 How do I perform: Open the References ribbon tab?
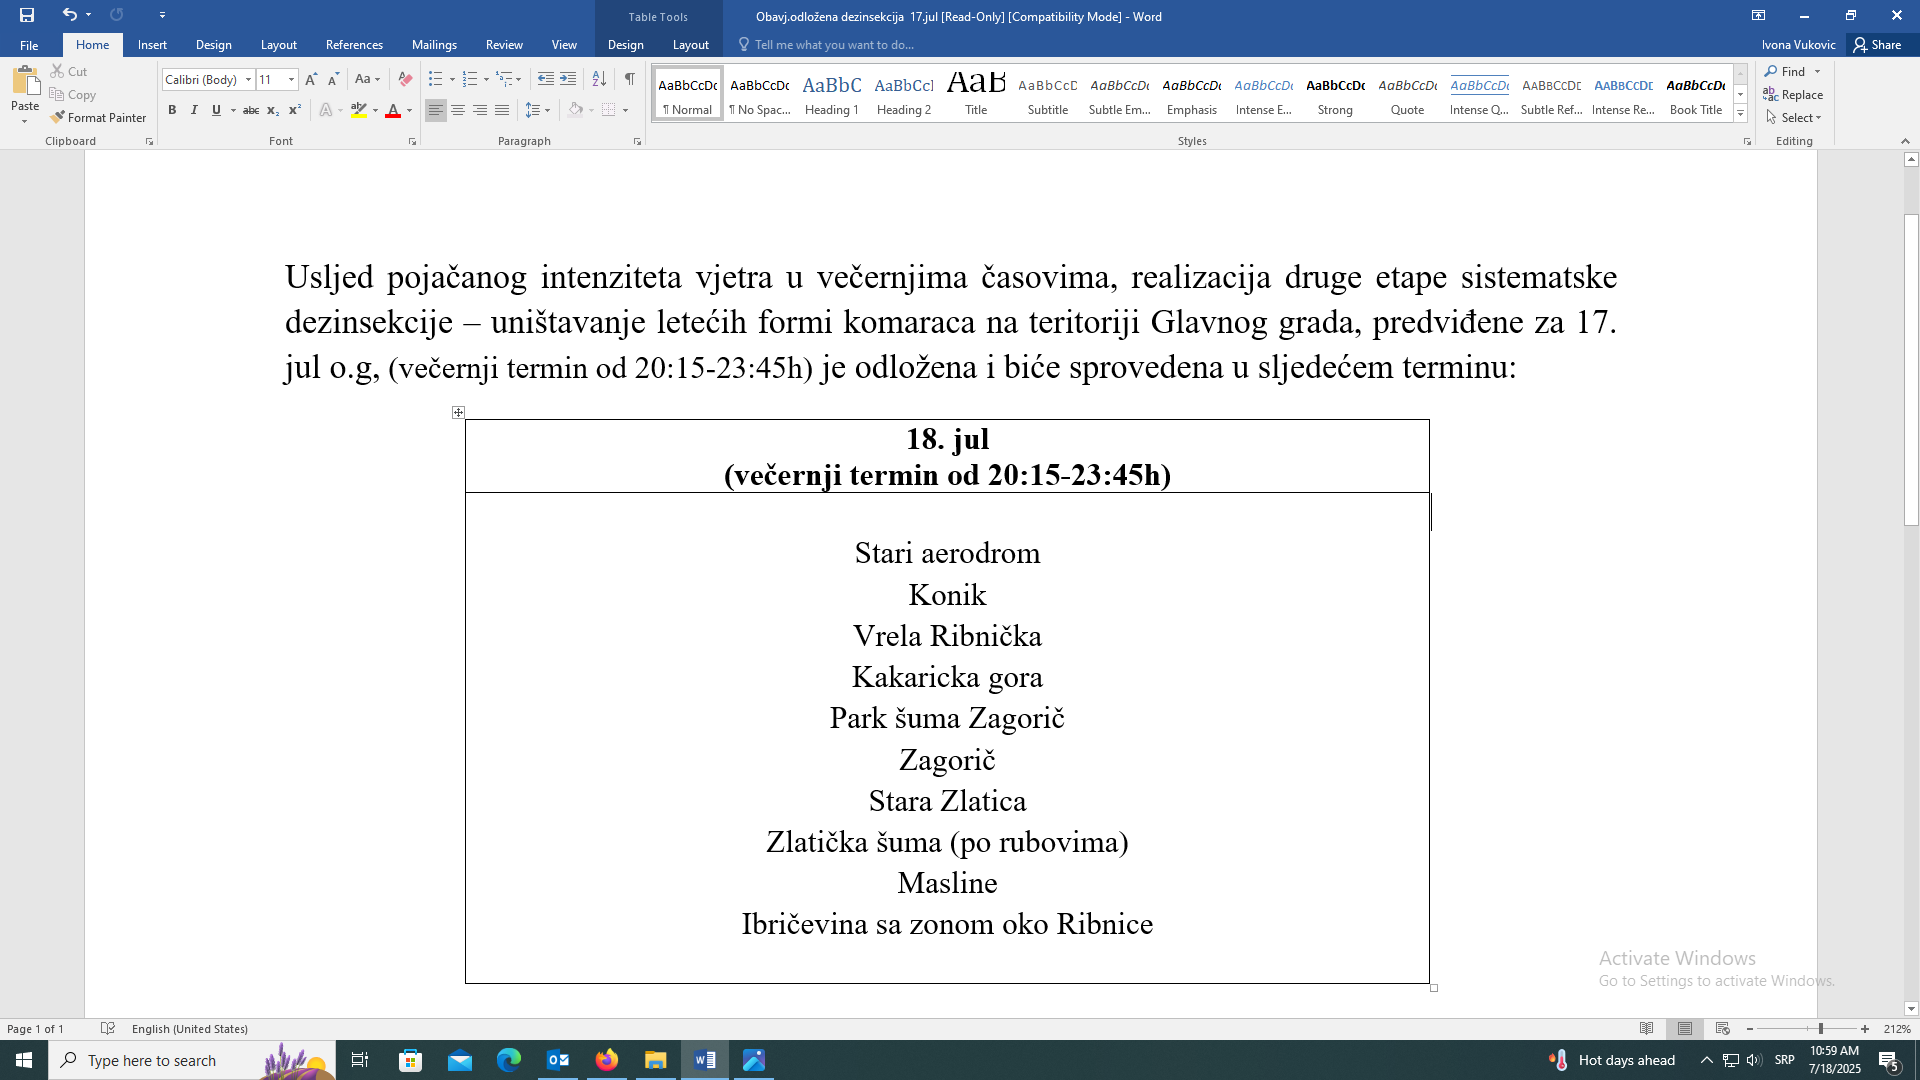[x=354, y=45]
